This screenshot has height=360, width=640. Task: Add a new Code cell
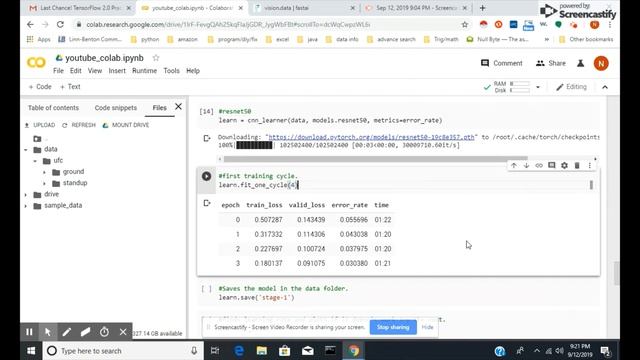click(40, 87)
